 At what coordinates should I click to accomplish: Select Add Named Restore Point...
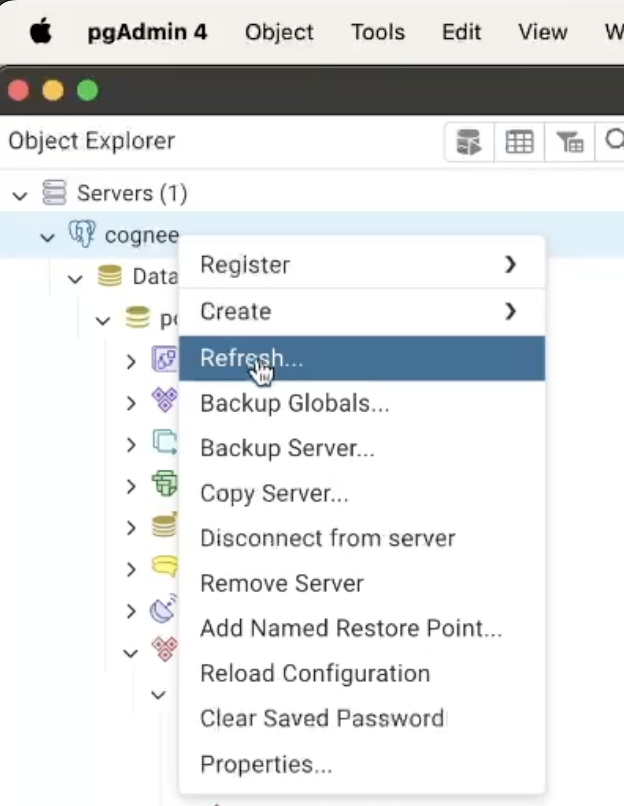(x=361, y=629)
